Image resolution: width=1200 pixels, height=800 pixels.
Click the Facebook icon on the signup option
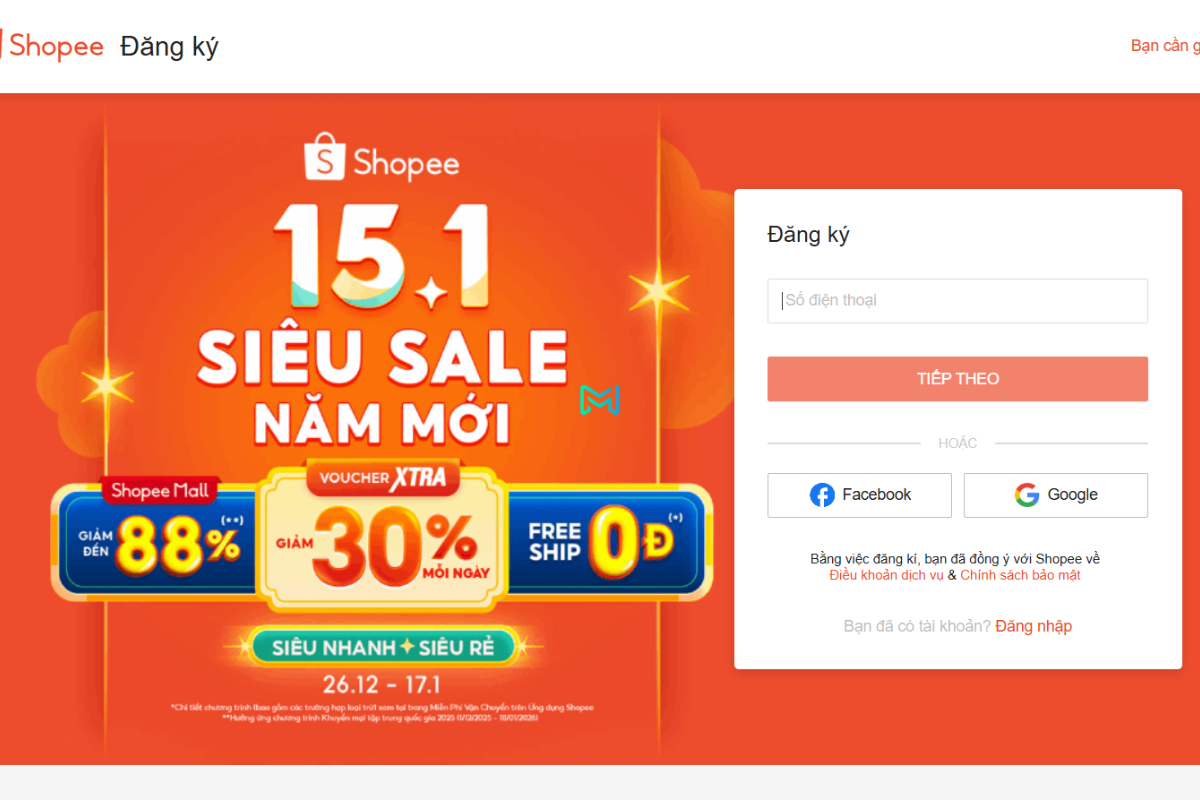click(824, 494)
